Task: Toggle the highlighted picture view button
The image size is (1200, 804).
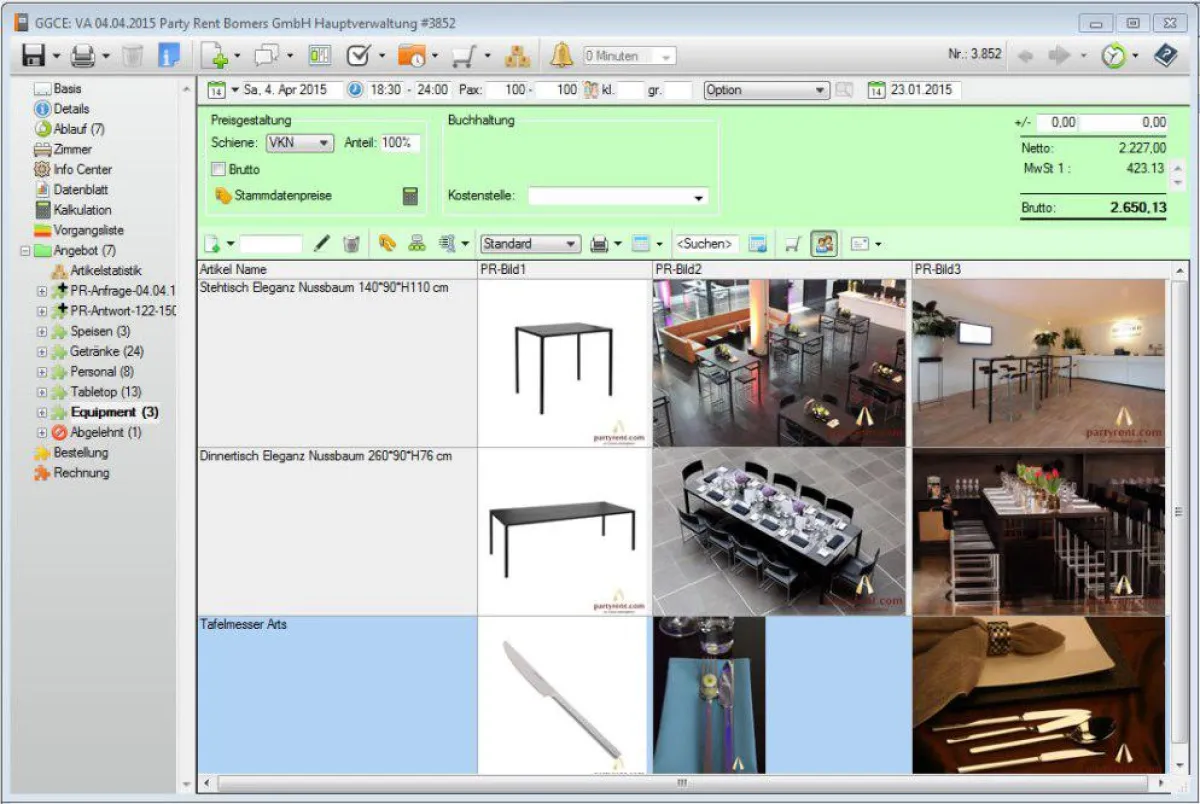Action: pyautogui.click(x=824, y=243)
